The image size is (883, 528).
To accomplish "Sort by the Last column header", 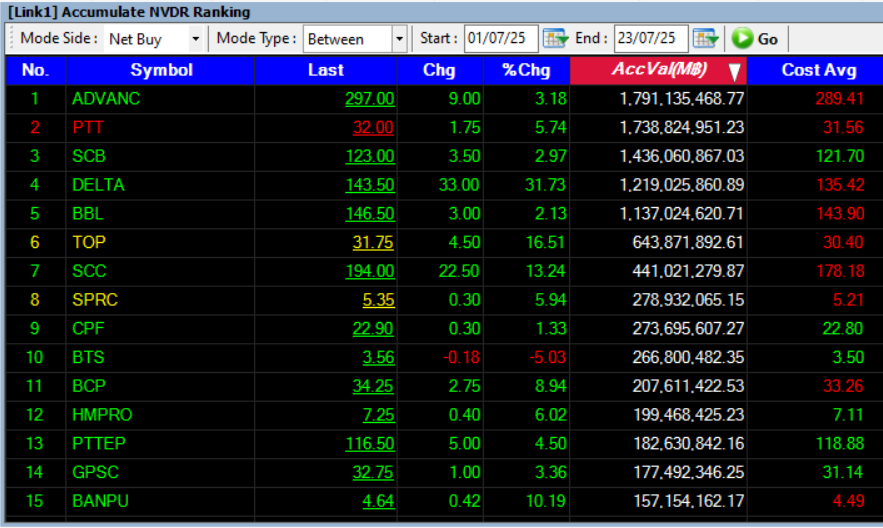I will click(325, 70).
